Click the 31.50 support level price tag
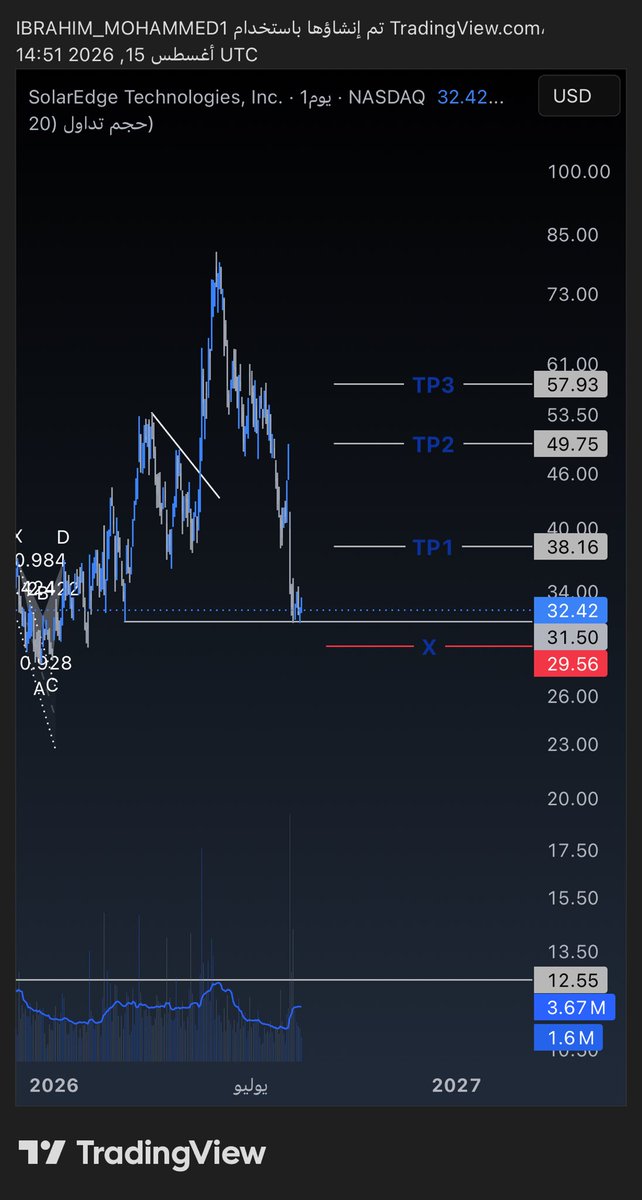 (x=571, y=638)
